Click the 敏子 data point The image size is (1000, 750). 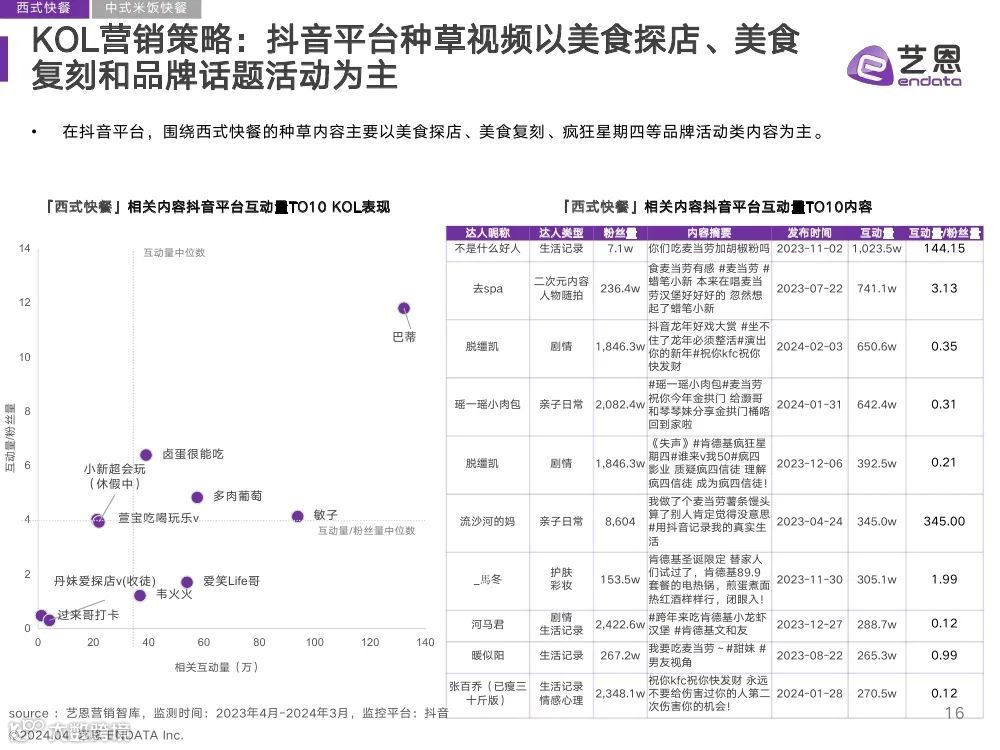tap(298, 516)
